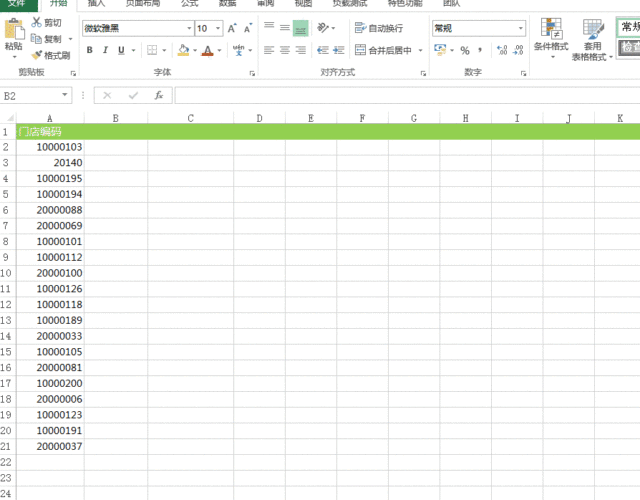Open font name dropdown 微软雅黑
Viewport: 640px width, 500px height.
[x=189, y=28]
